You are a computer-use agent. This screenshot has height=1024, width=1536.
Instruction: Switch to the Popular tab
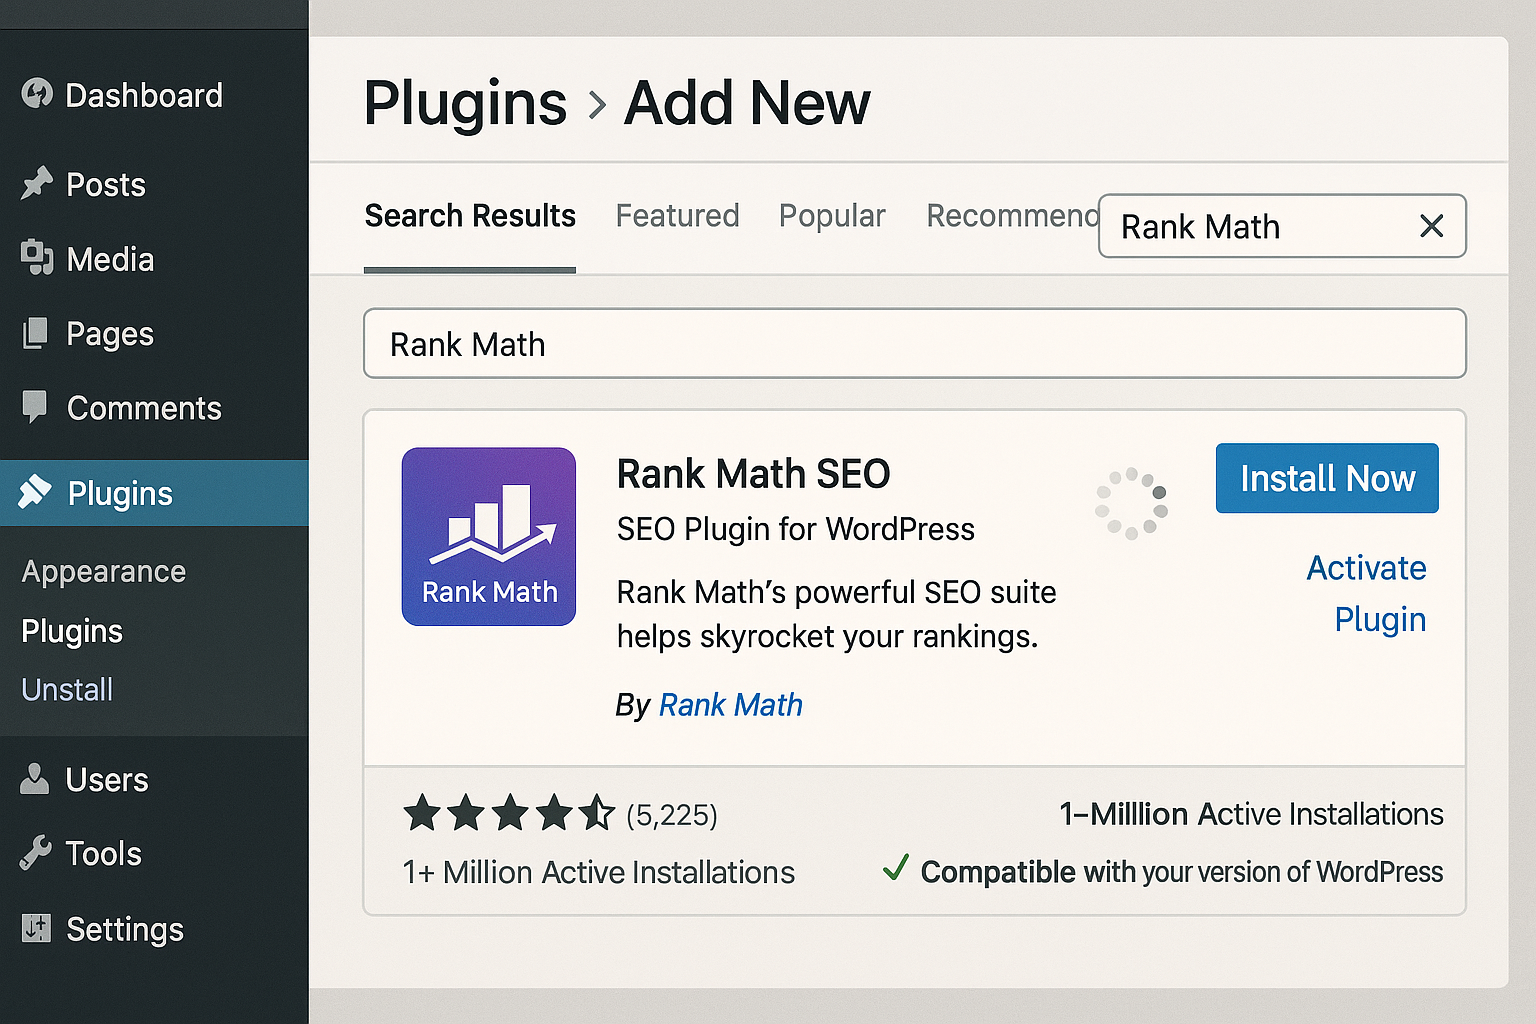[832, 216]
